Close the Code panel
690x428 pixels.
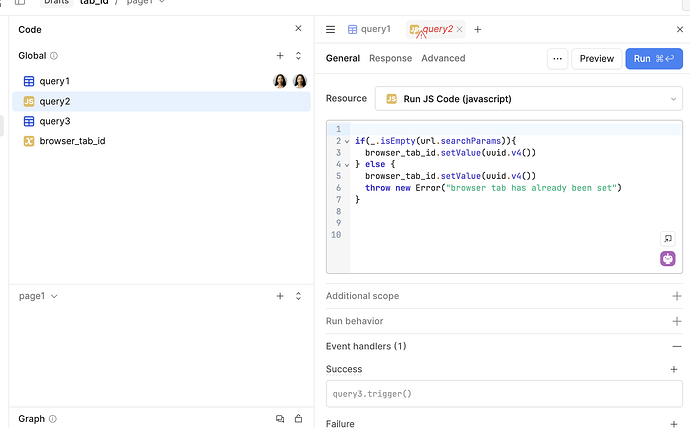click(298, 29)
